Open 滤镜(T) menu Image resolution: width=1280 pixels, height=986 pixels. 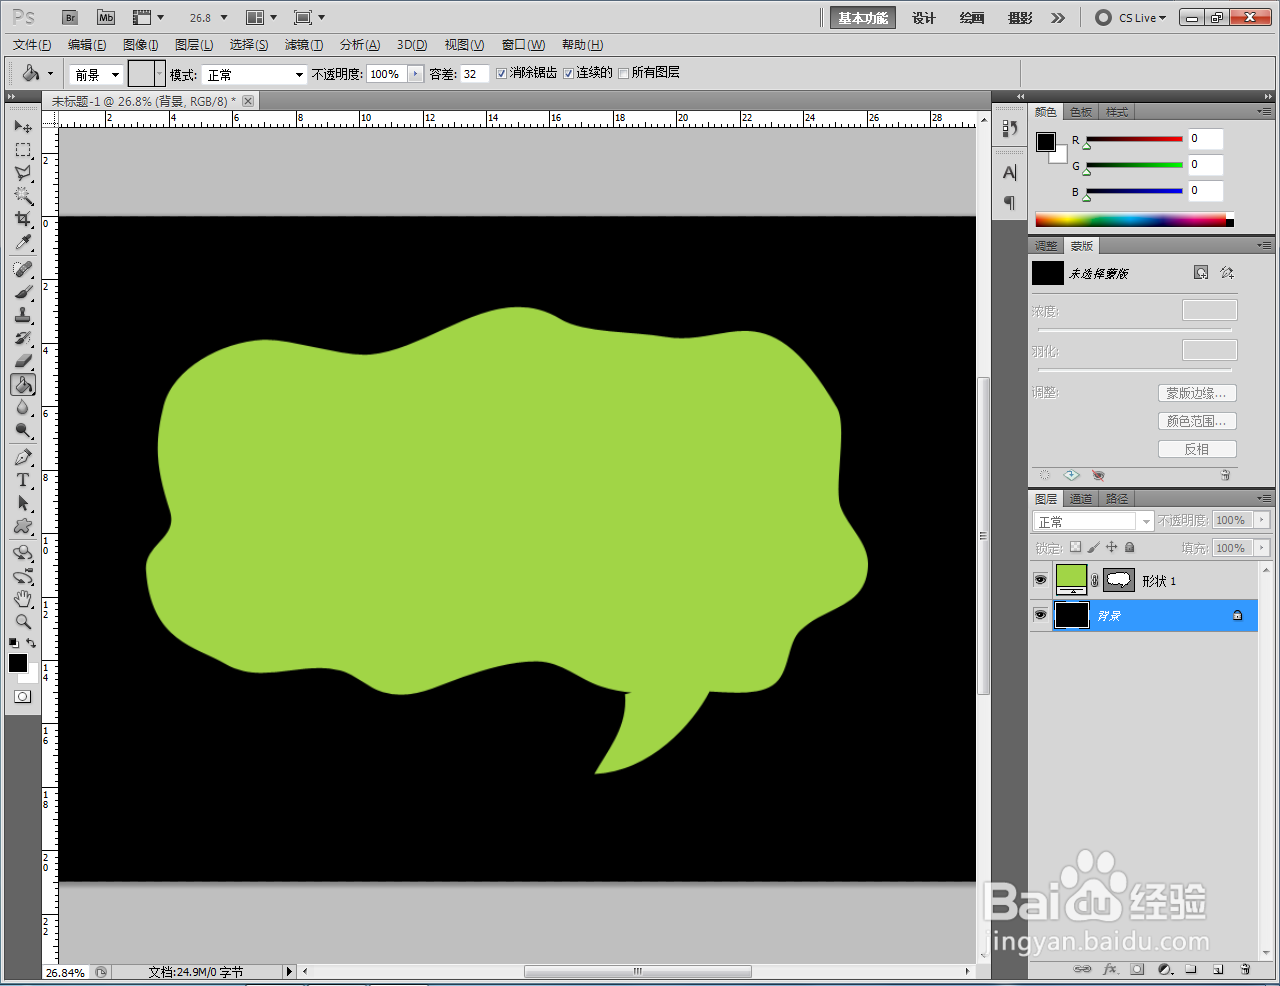[x=304, y=45]
